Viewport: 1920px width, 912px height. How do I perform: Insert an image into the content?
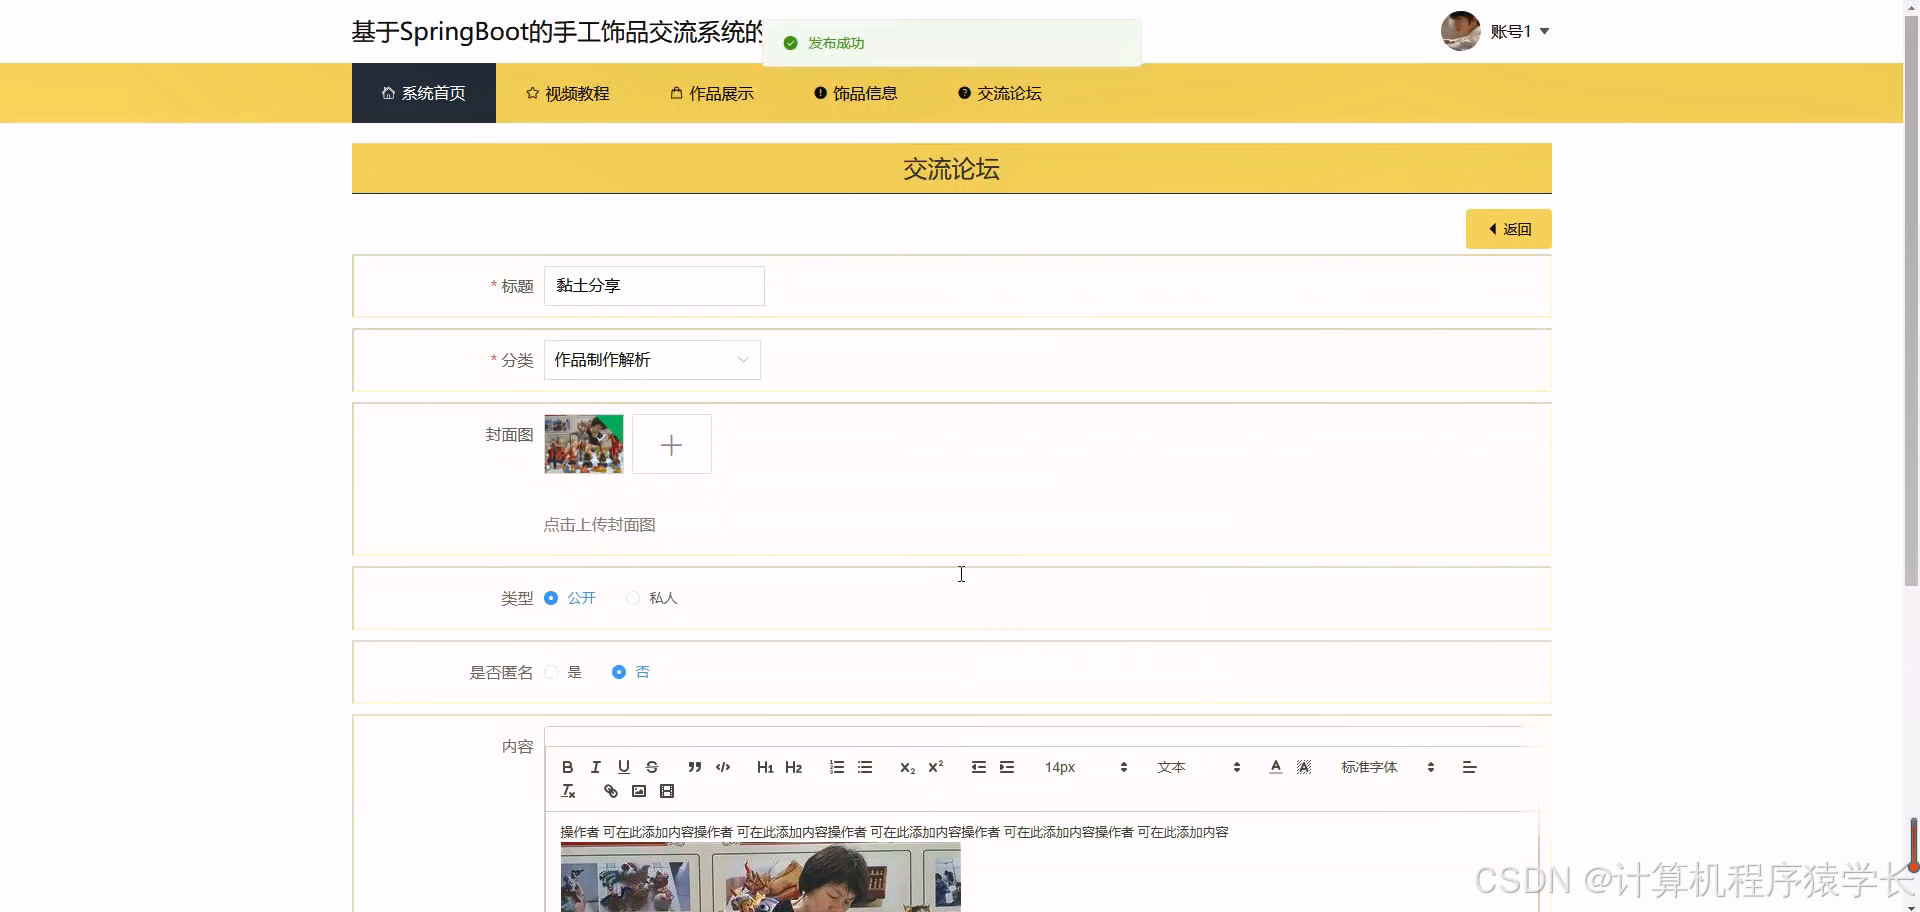pos(638,791)
